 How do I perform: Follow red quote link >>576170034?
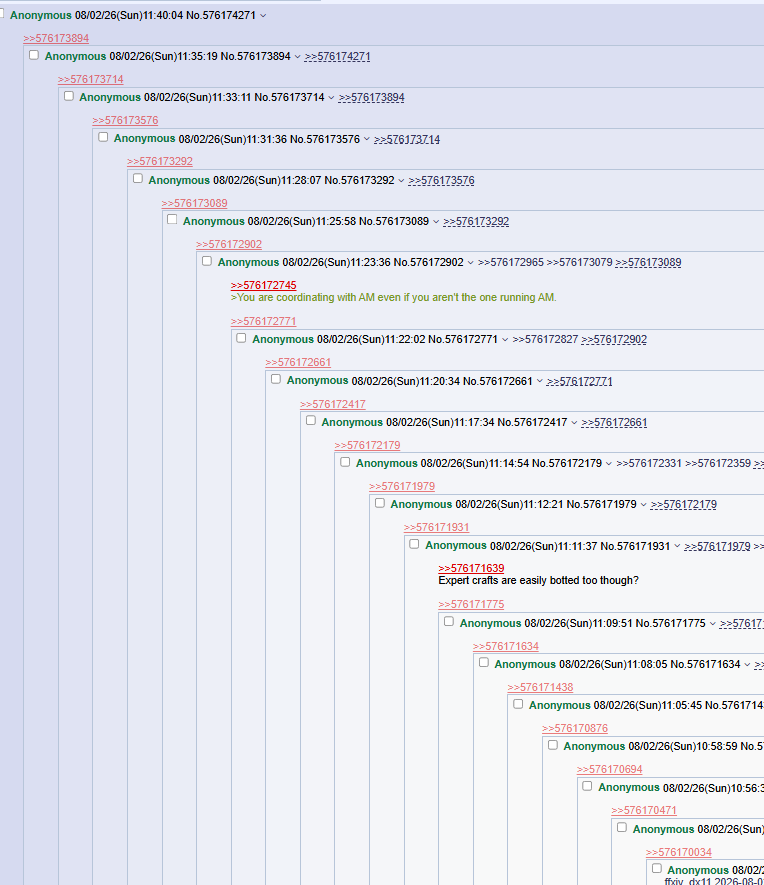(679, 852)
